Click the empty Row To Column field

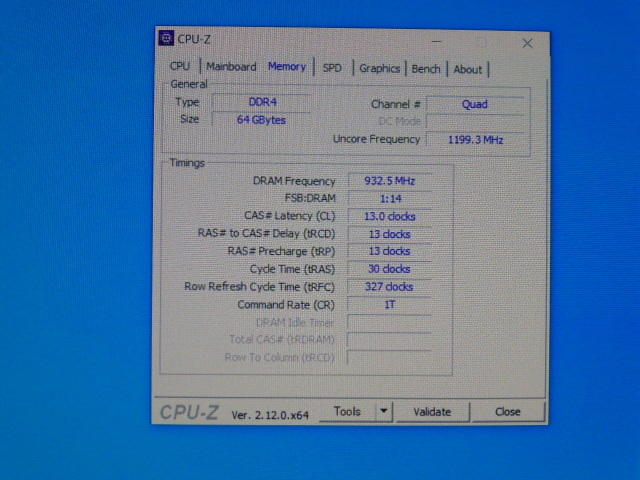click(390, 358)
